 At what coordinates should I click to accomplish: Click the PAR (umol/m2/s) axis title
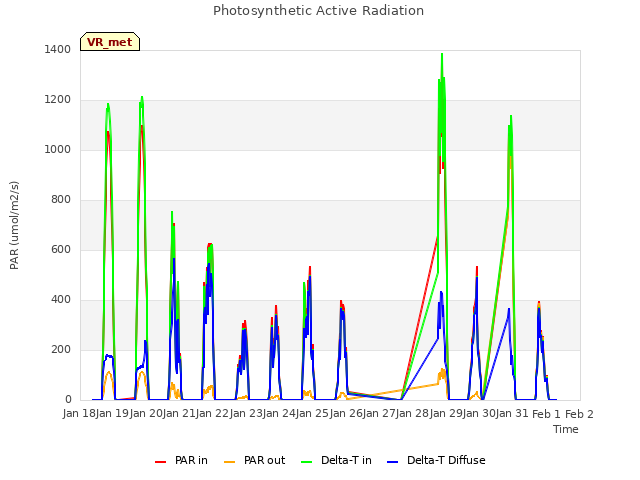(14, 225)
